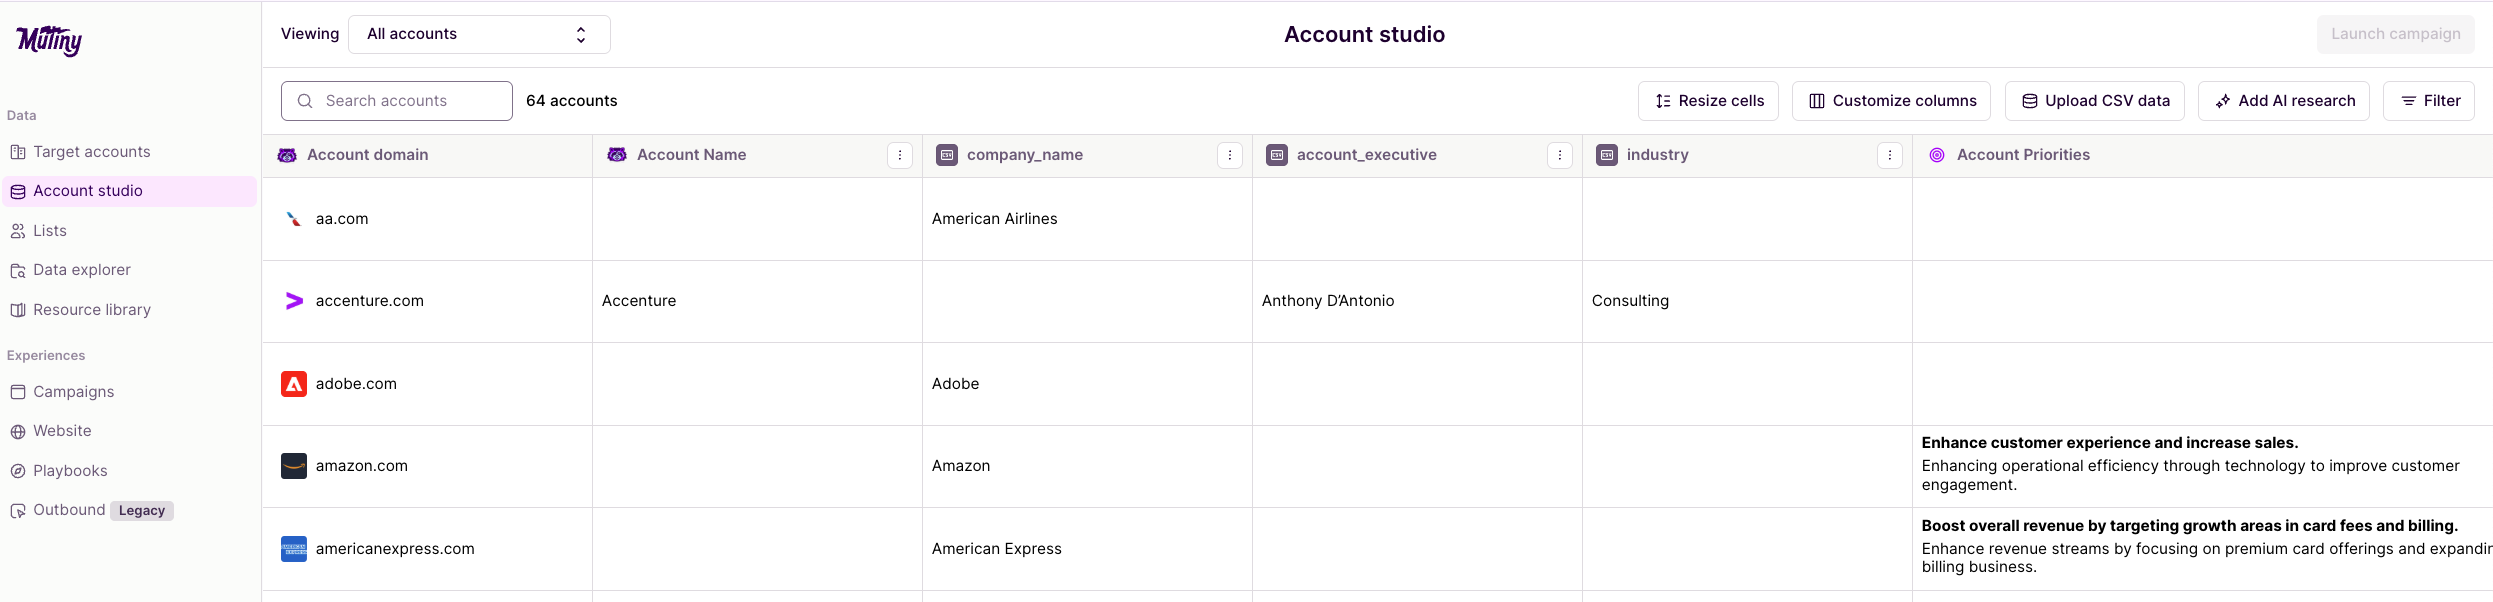The width and height of the screenshot is (2493, 602).
Task: Click the Accenture account name cell
Action: (757, 301)
